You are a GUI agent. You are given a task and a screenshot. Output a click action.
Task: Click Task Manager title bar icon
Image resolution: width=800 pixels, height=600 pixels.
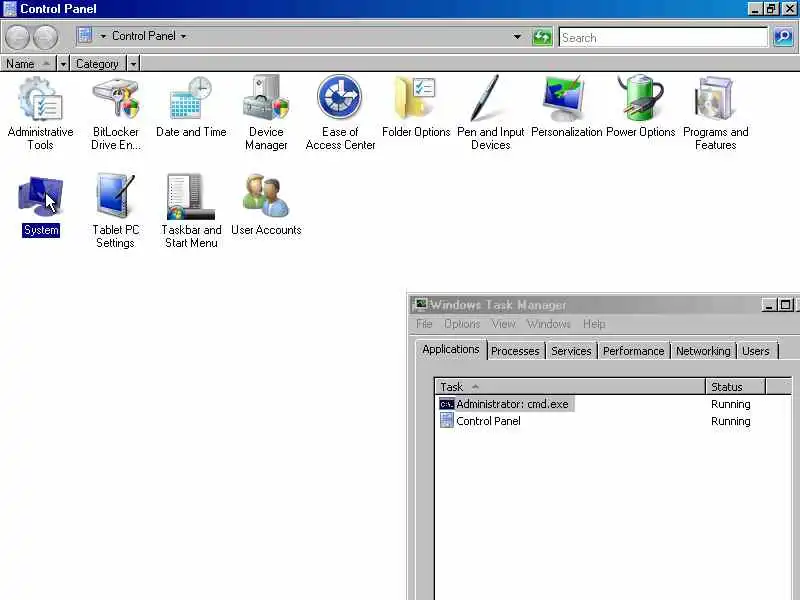[420, 305]
